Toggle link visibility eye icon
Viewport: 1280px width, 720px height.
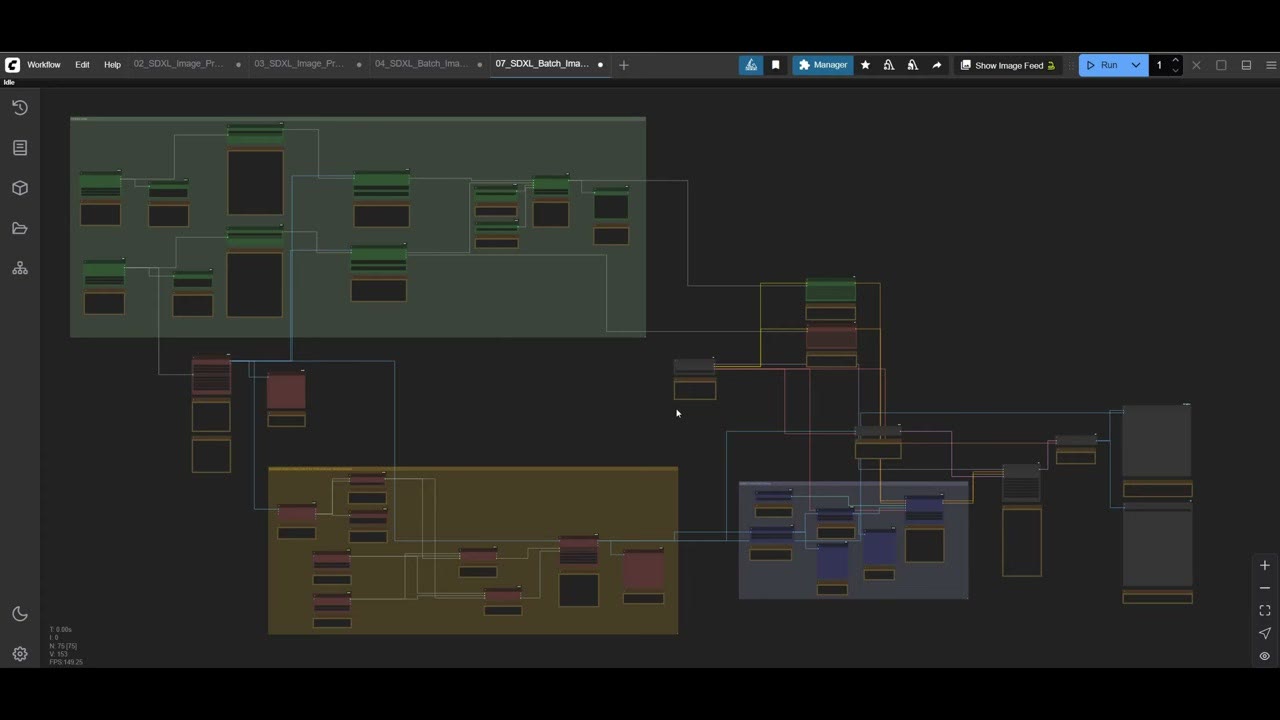pyautogui.click(x=1265, y=656)
